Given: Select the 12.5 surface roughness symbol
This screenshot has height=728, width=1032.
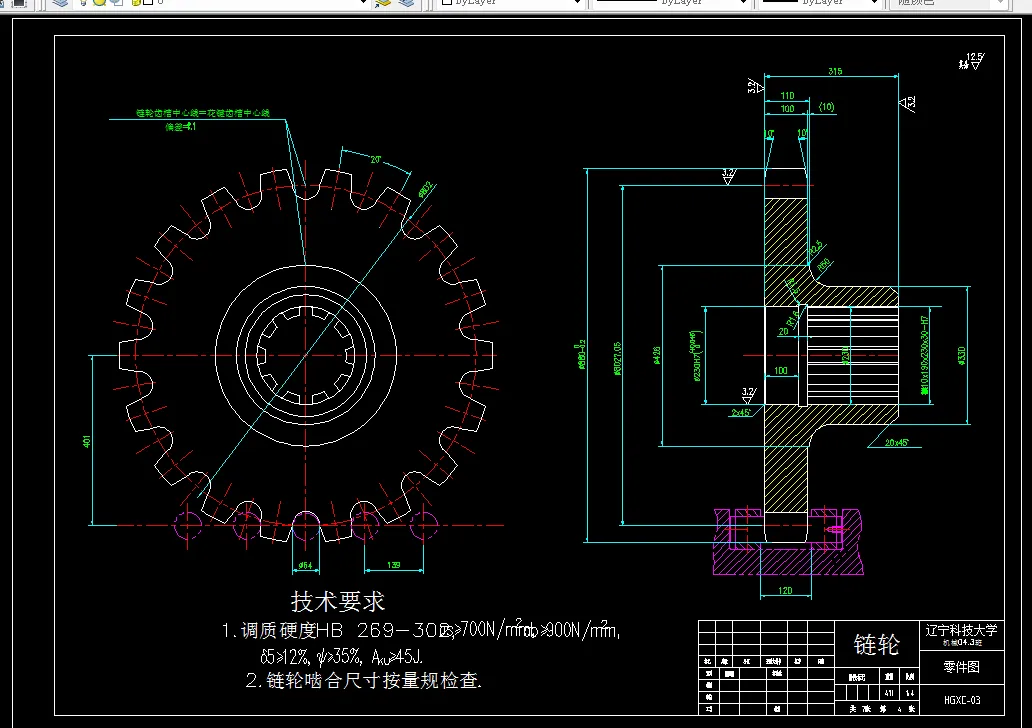Looking at the screenshot, I should coord(971,61).
